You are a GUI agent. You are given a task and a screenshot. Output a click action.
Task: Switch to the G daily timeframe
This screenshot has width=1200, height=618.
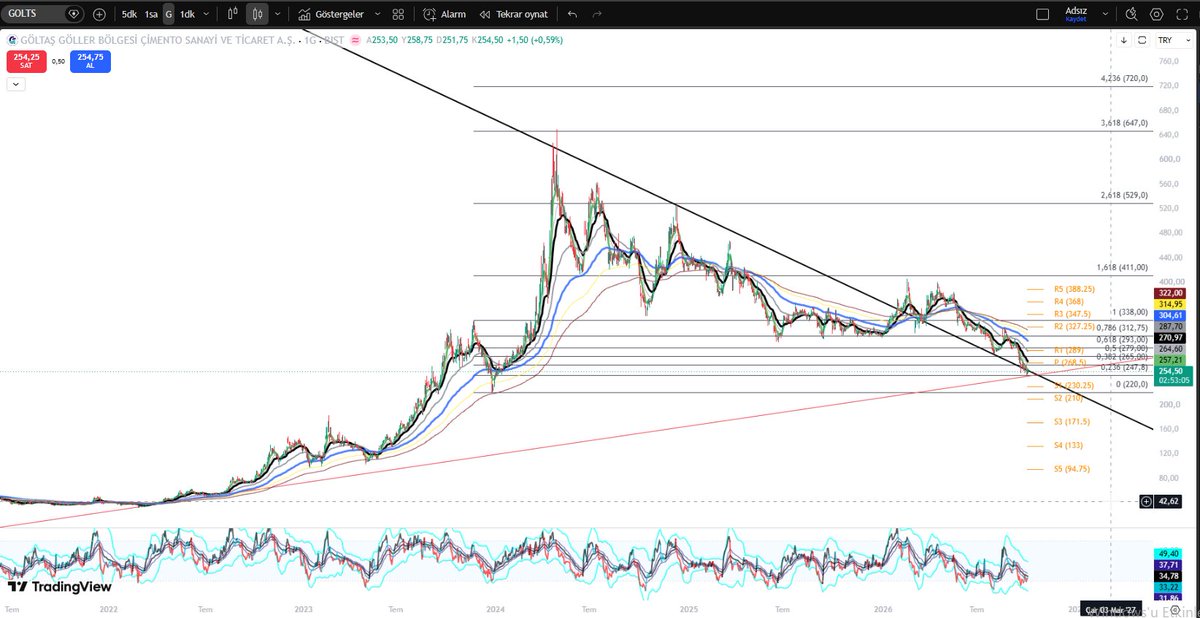click(x=168, y=14)
